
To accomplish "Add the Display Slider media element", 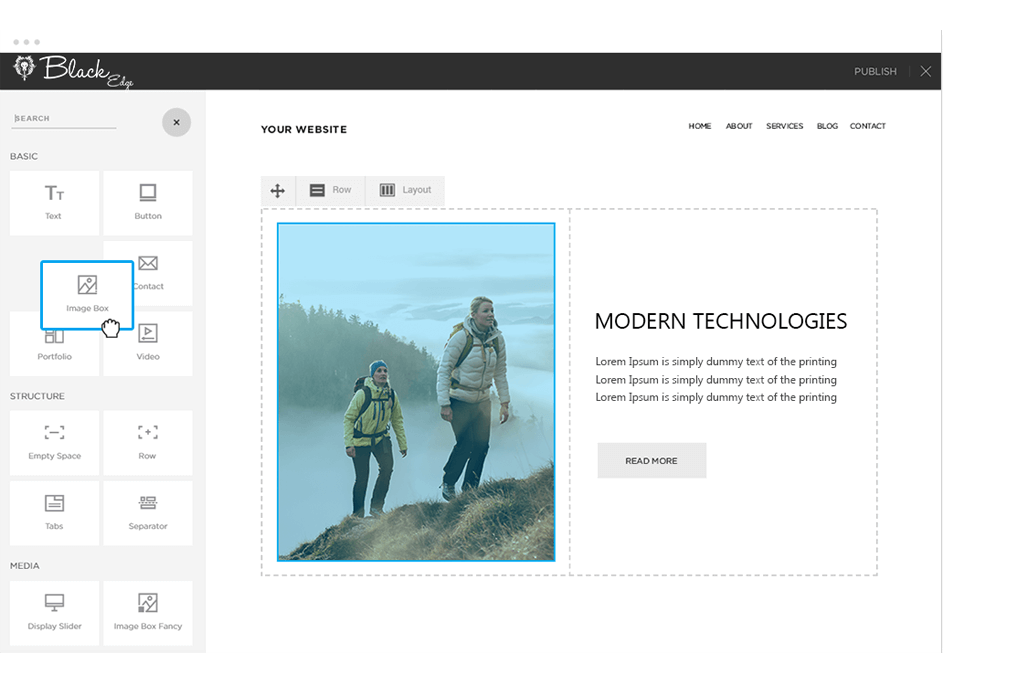I will [54, 613].
